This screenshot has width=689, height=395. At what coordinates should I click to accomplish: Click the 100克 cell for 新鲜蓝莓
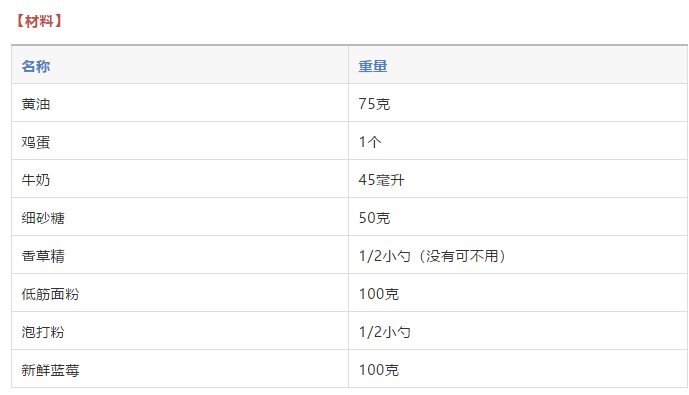[x=518, y=370]
